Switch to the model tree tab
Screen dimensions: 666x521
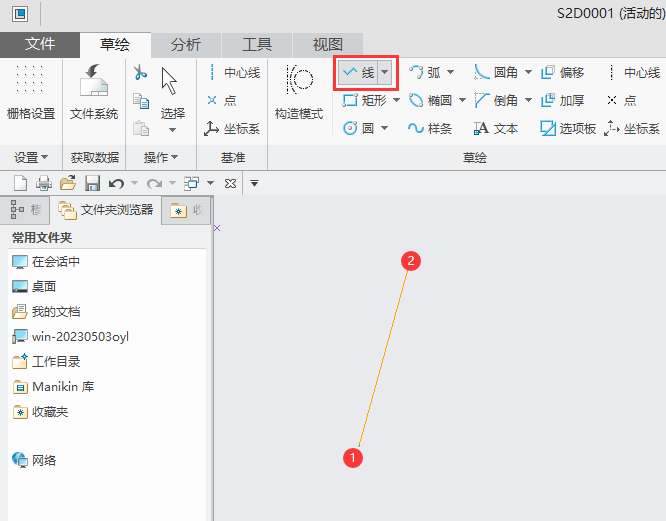click(x=25, y=210)
